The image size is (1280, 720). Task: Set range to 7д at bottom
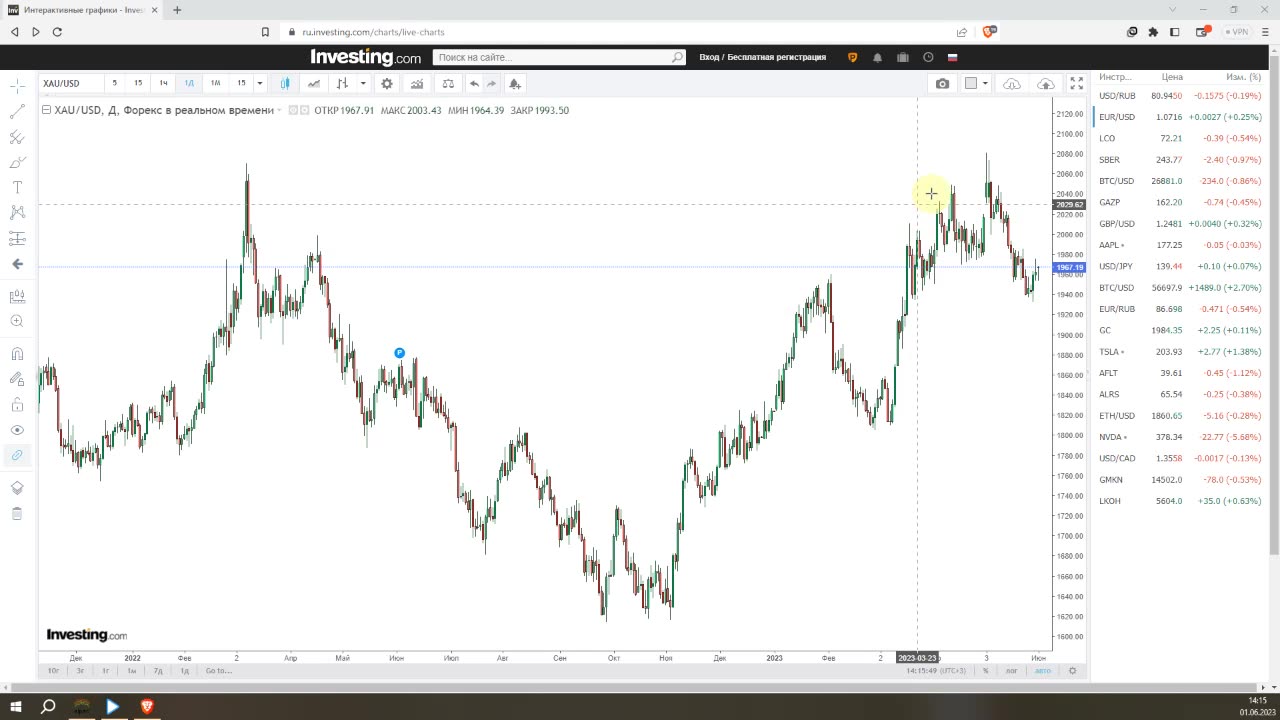coord(157,670)
